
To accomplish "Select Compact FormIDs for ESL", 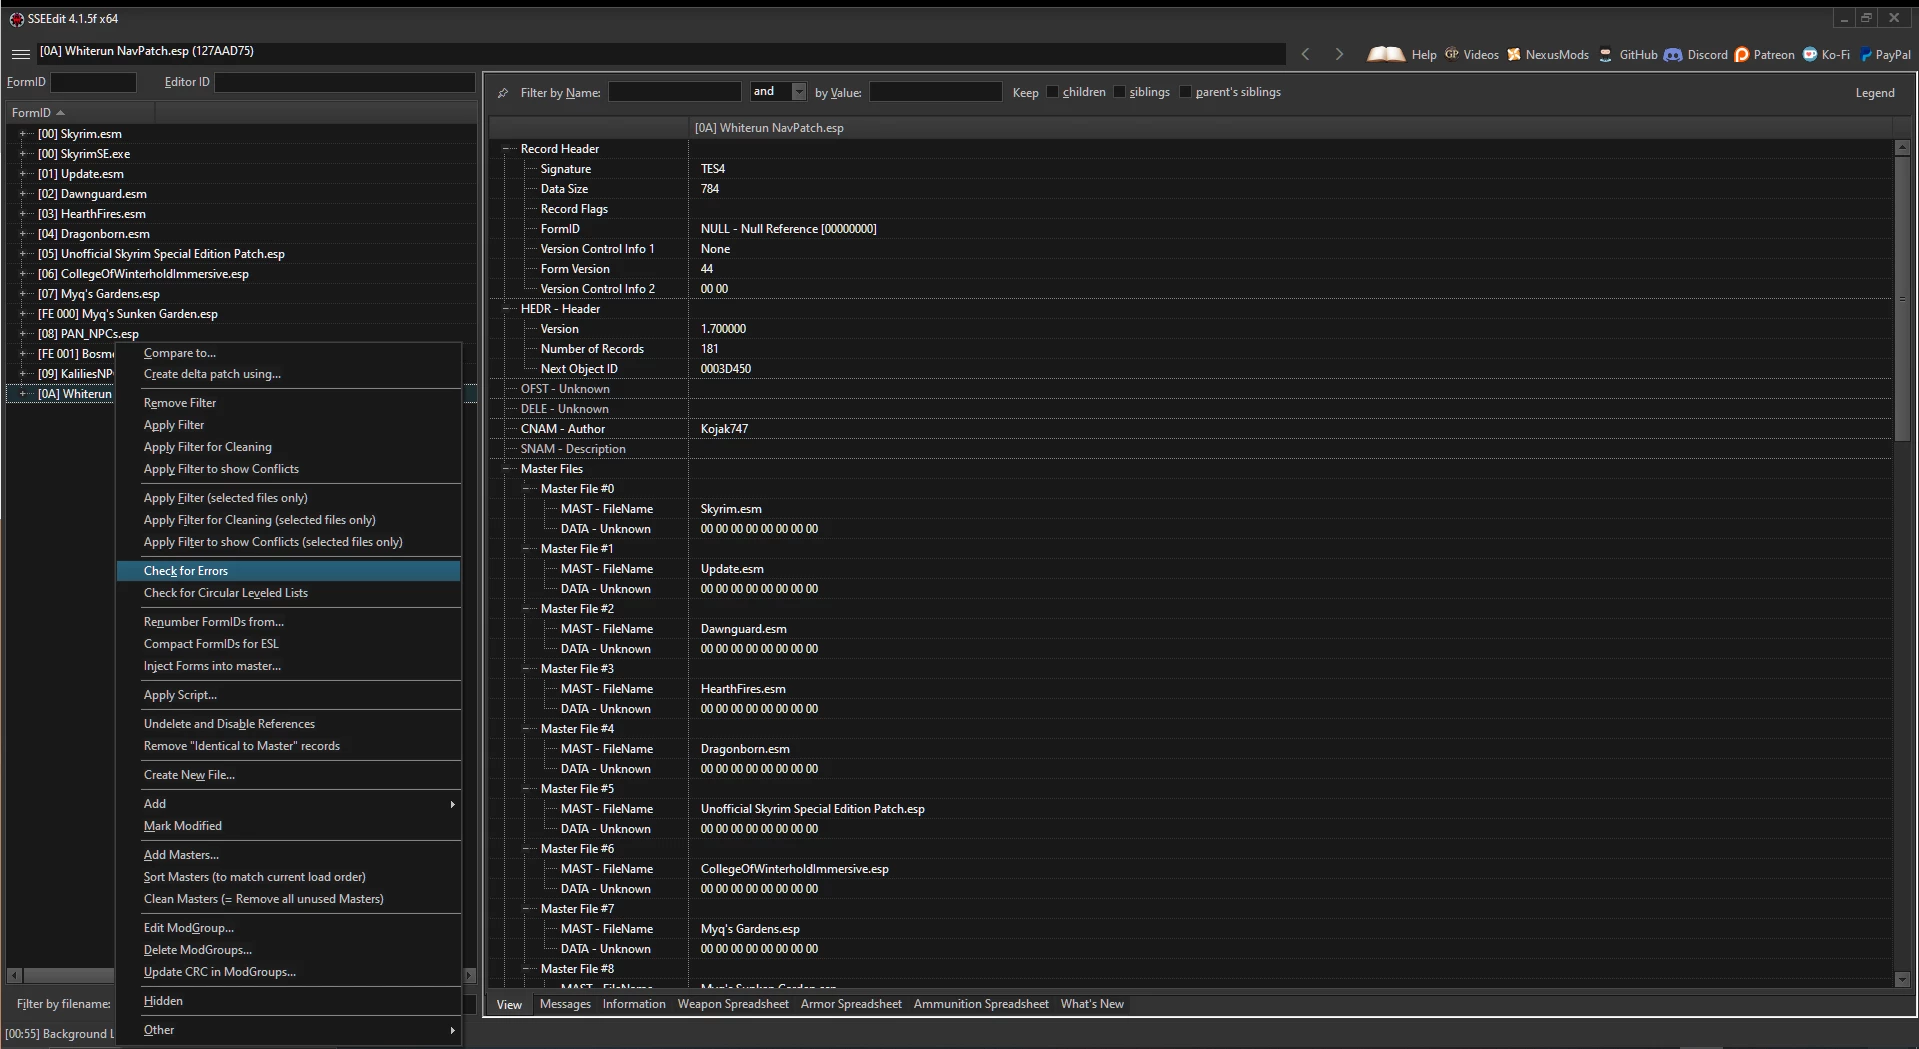I will point(288,644).
